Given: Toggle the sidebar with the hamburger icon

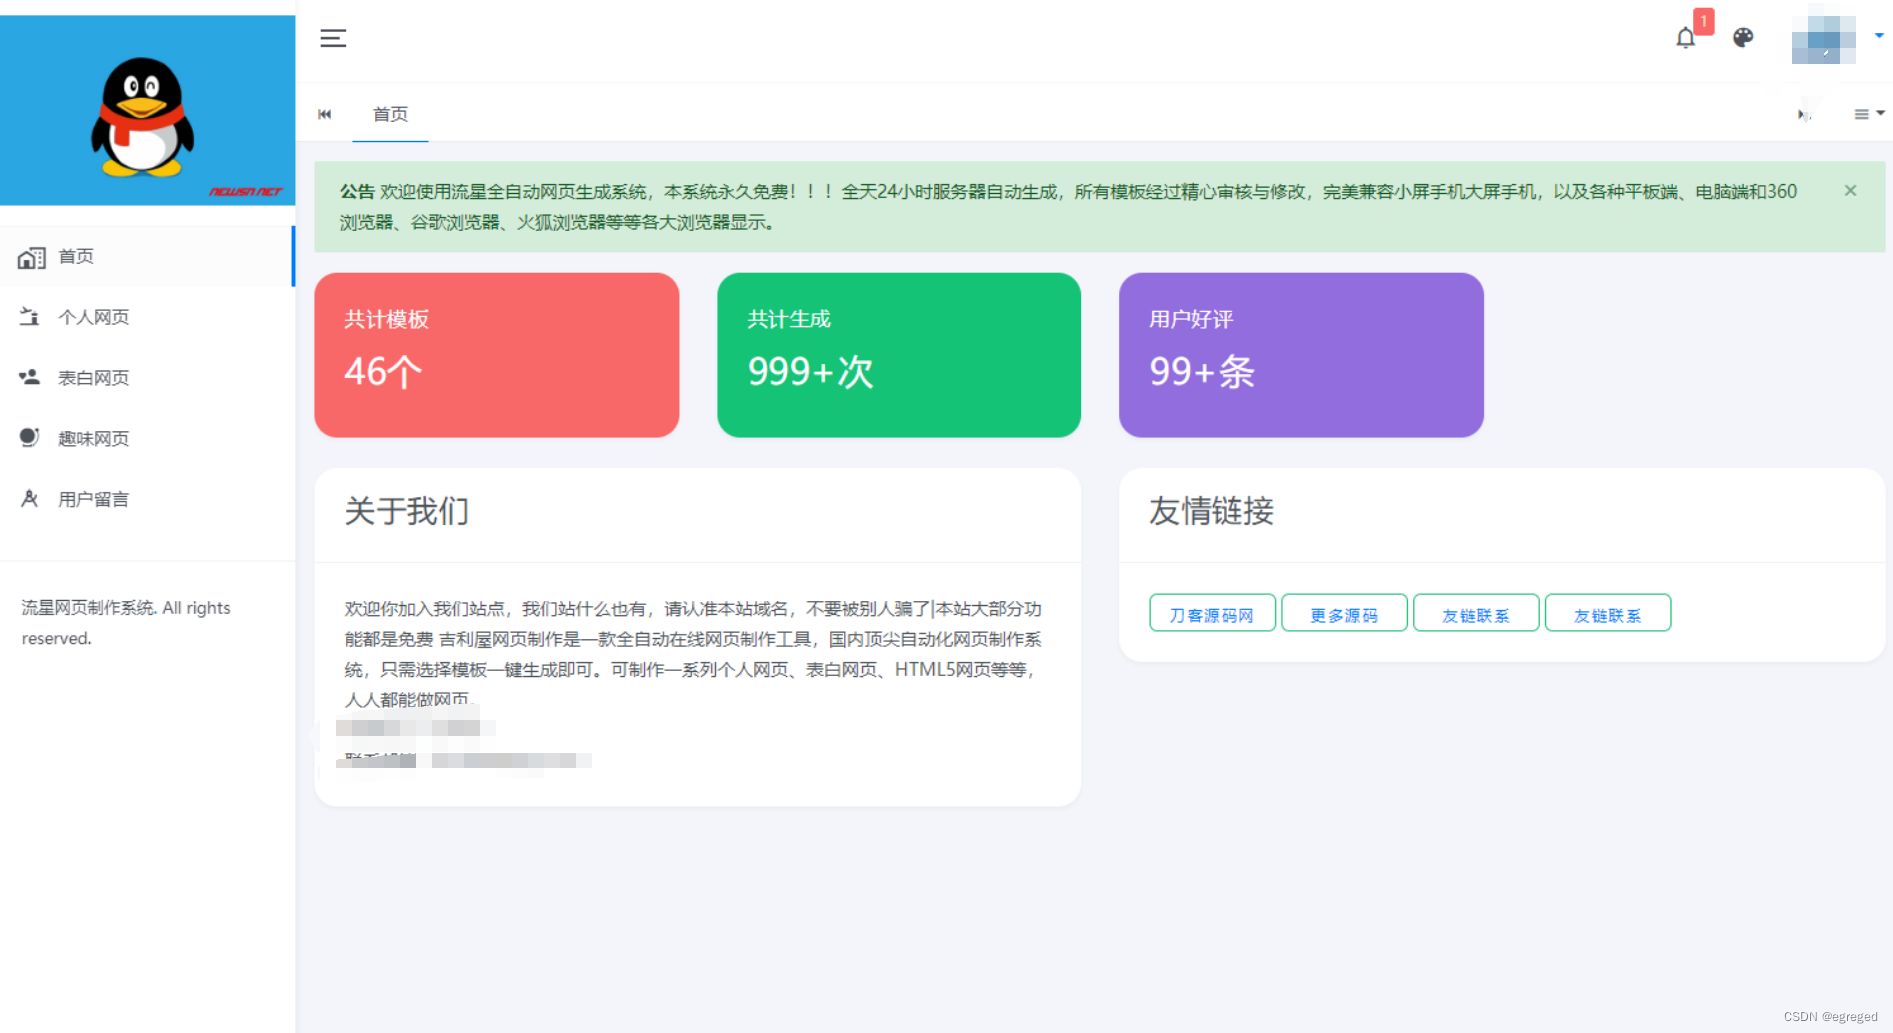Looking at the screenshot, I should (332, 38).
